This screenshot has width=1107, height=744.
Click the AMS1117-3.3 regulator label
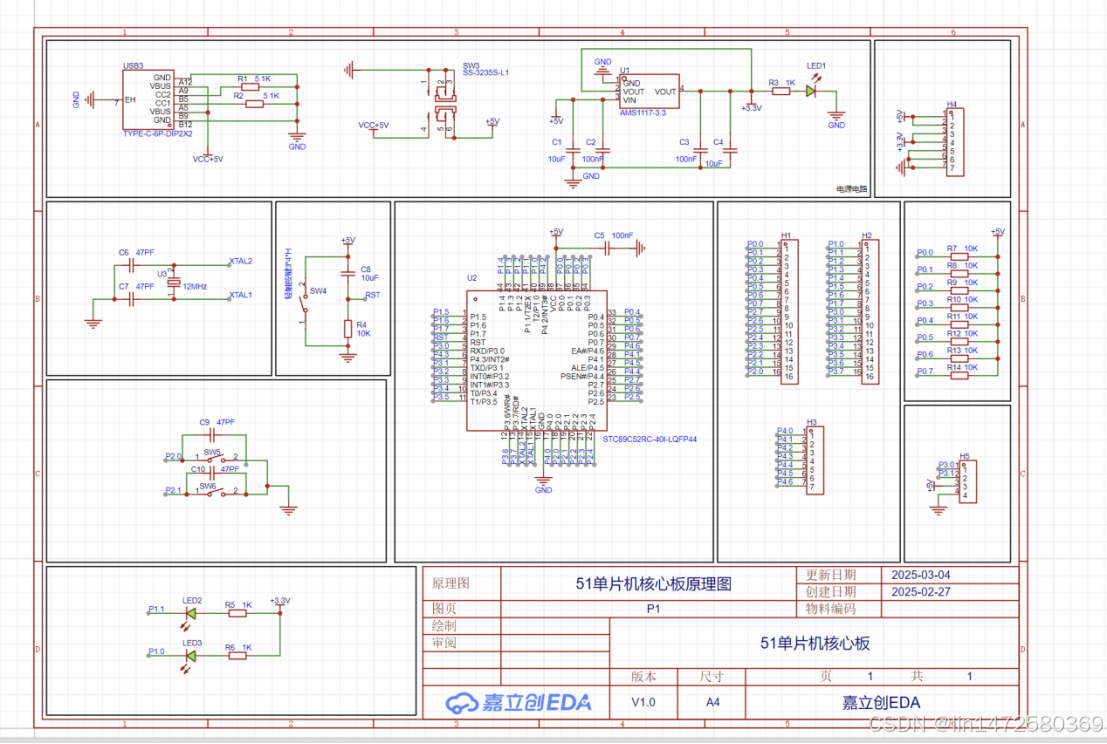[642, 113]
